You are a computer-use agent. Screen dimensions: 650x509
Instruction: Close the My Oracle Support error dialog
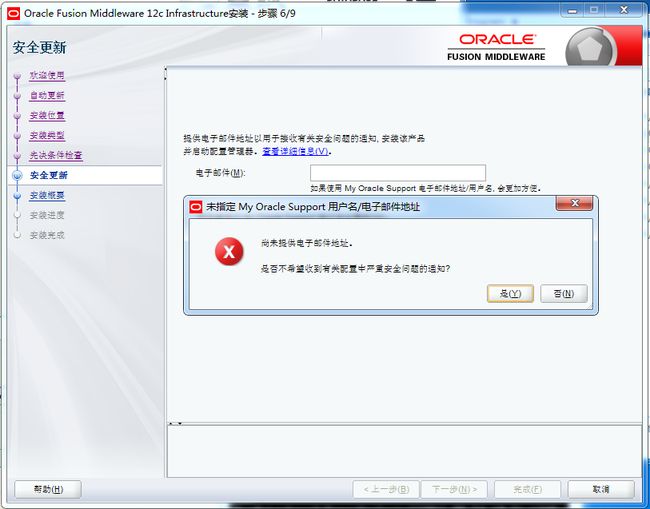click(574, 203)
